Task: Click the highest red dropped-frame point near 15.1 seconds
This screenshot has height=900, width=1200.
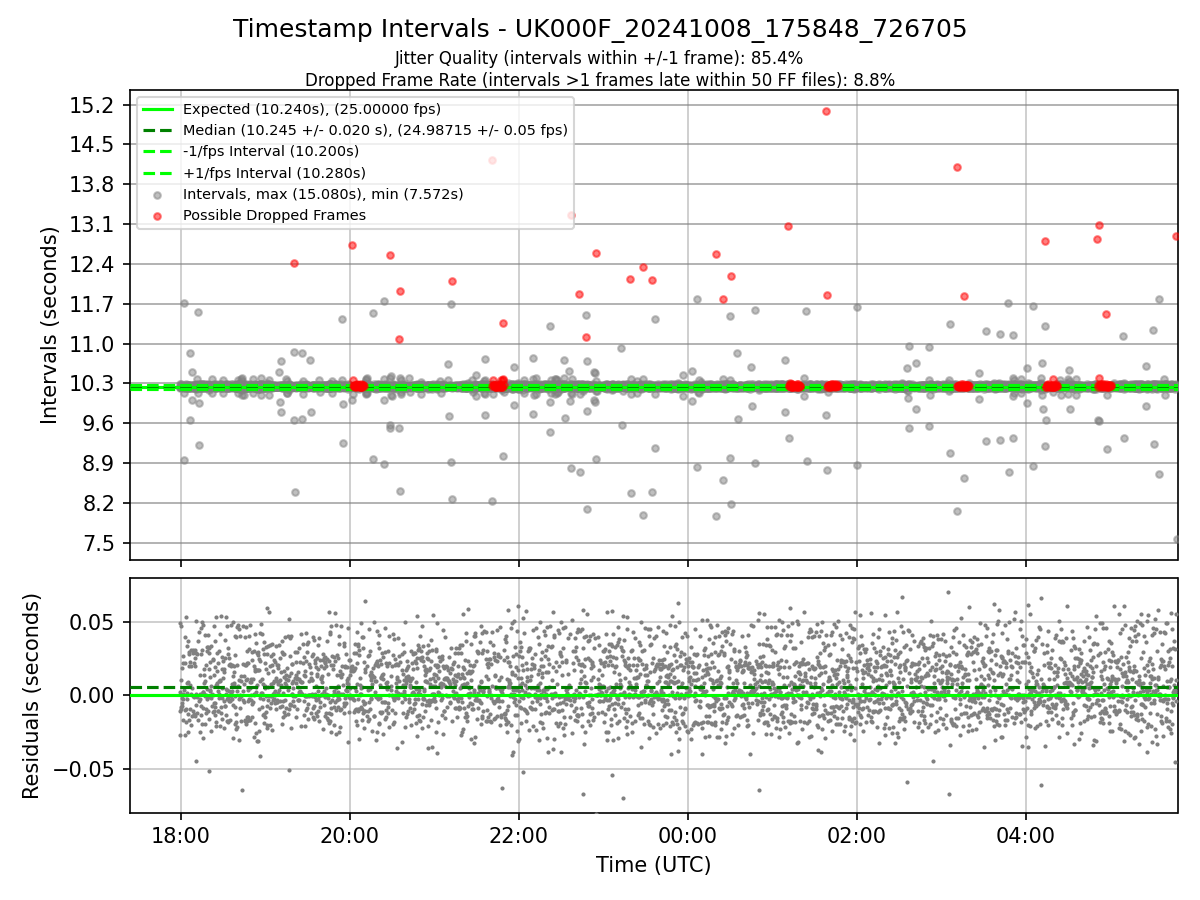Action: click(826, 111)
